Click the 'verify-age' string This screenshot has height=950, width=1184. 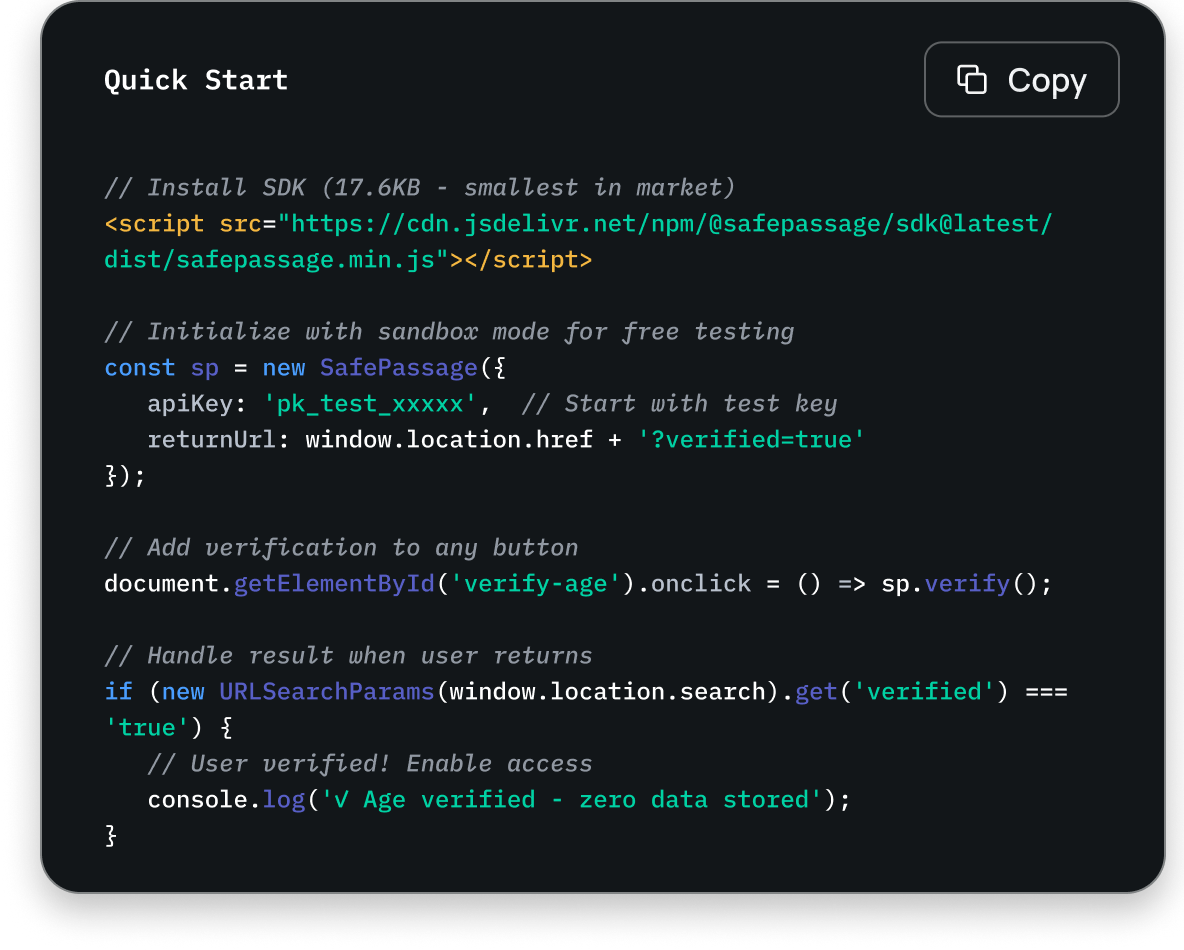[535, 584]
